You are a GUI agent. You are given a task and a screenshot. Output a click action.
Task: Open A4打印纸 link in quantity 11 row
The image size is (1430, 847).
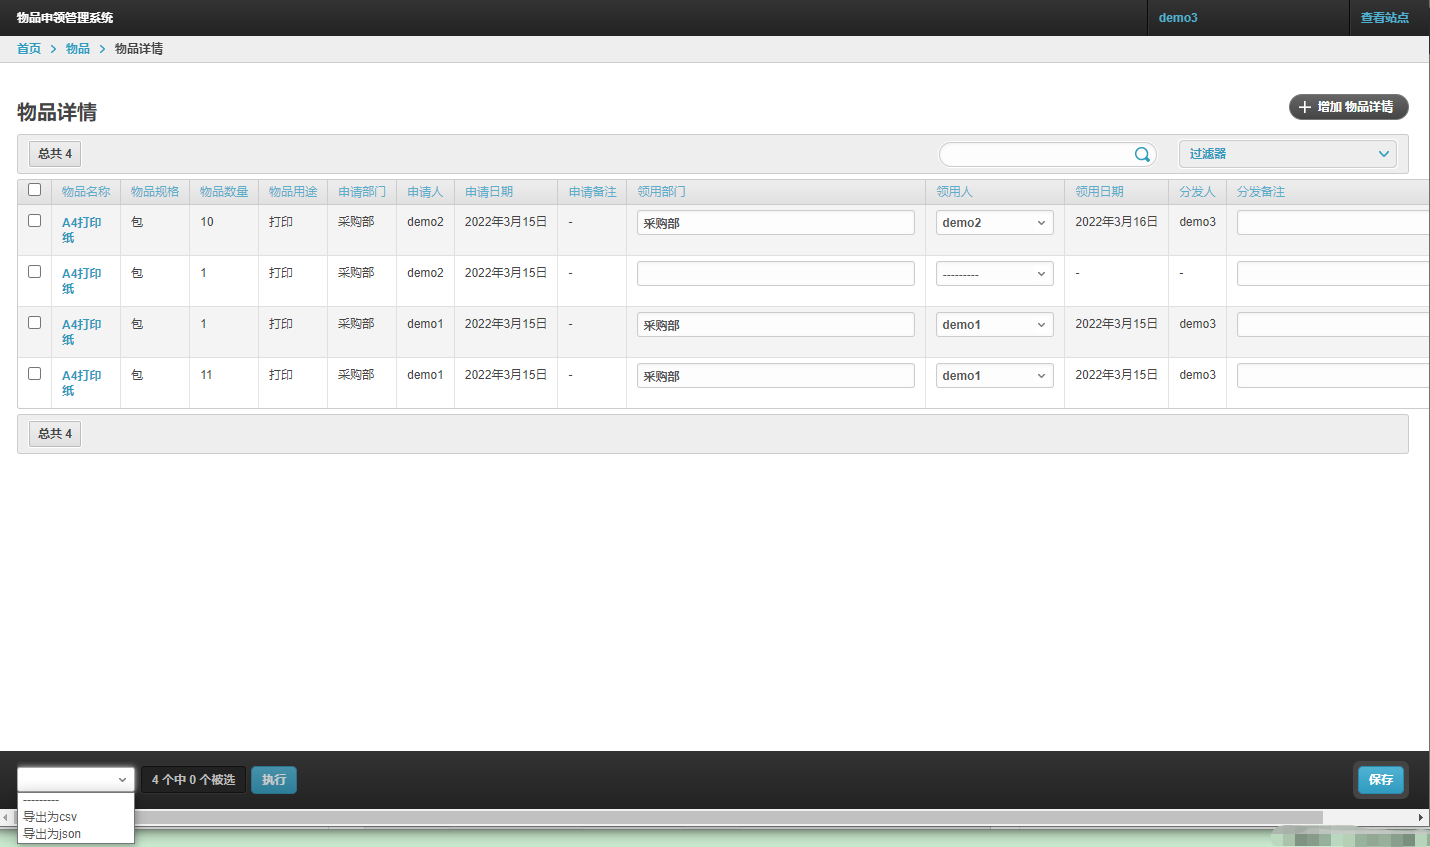tap(82, 383)
